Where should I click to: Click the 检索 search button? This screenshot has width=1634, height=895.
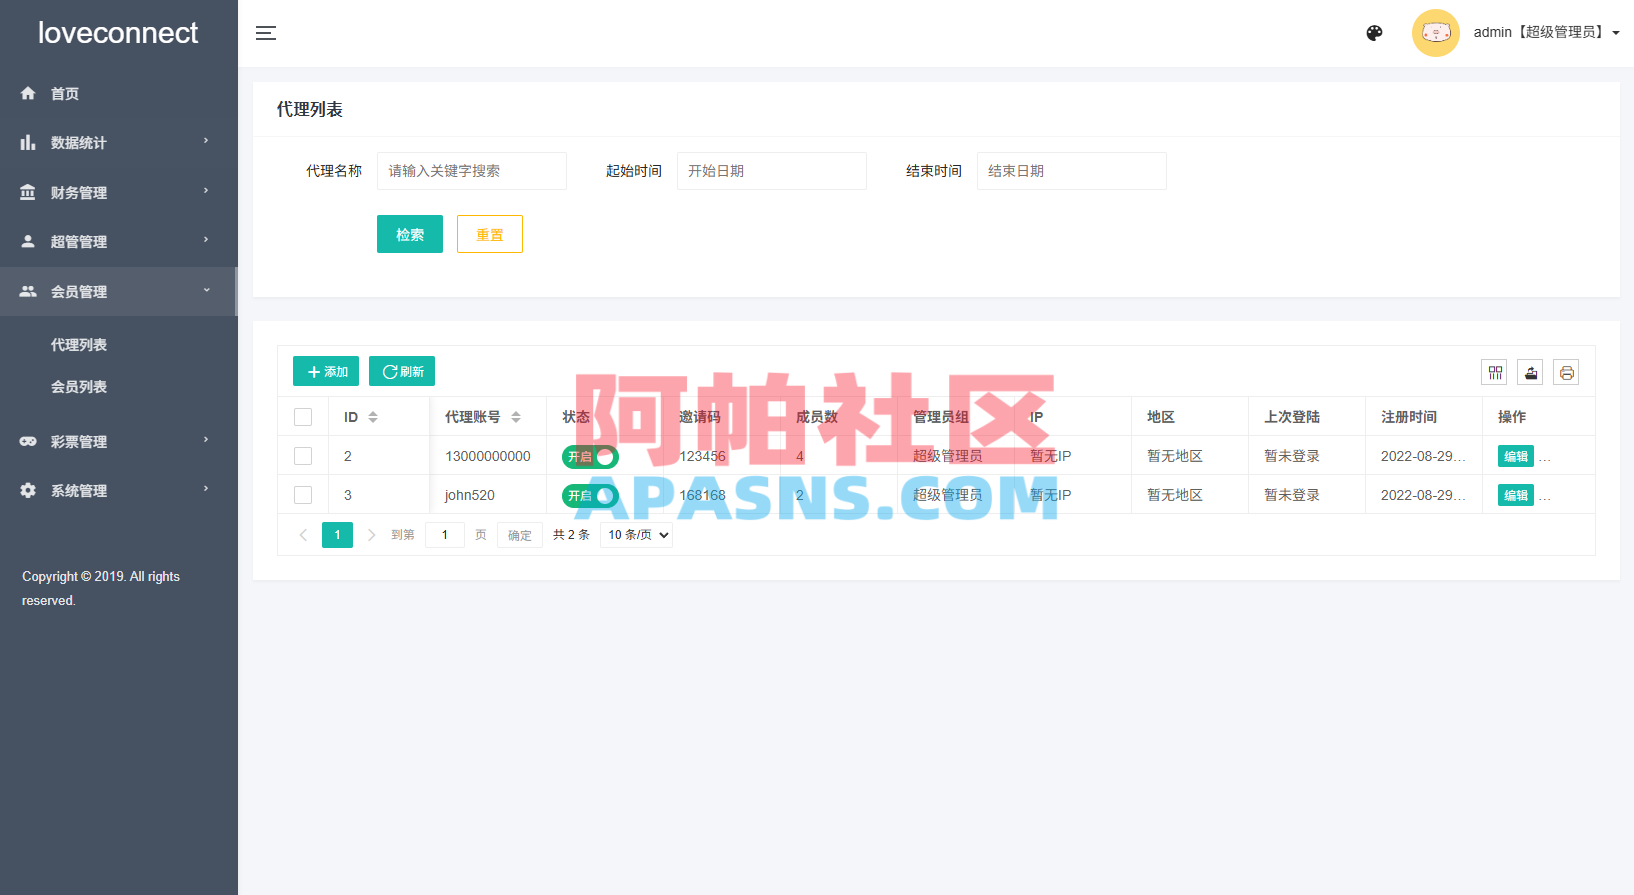[410, 234]
